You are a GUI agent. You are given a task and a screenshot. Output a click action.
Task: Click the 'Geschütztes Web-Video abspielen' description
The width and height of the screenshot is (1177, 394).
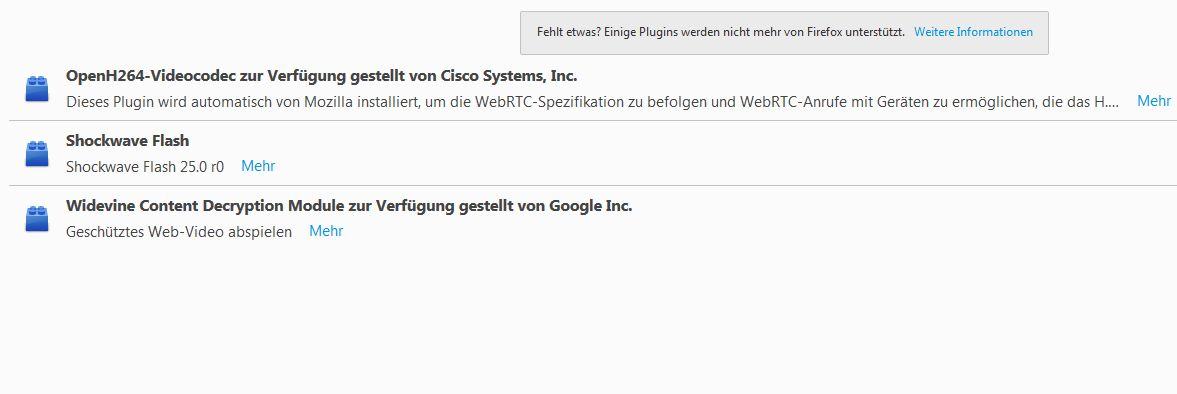[179, 232]
